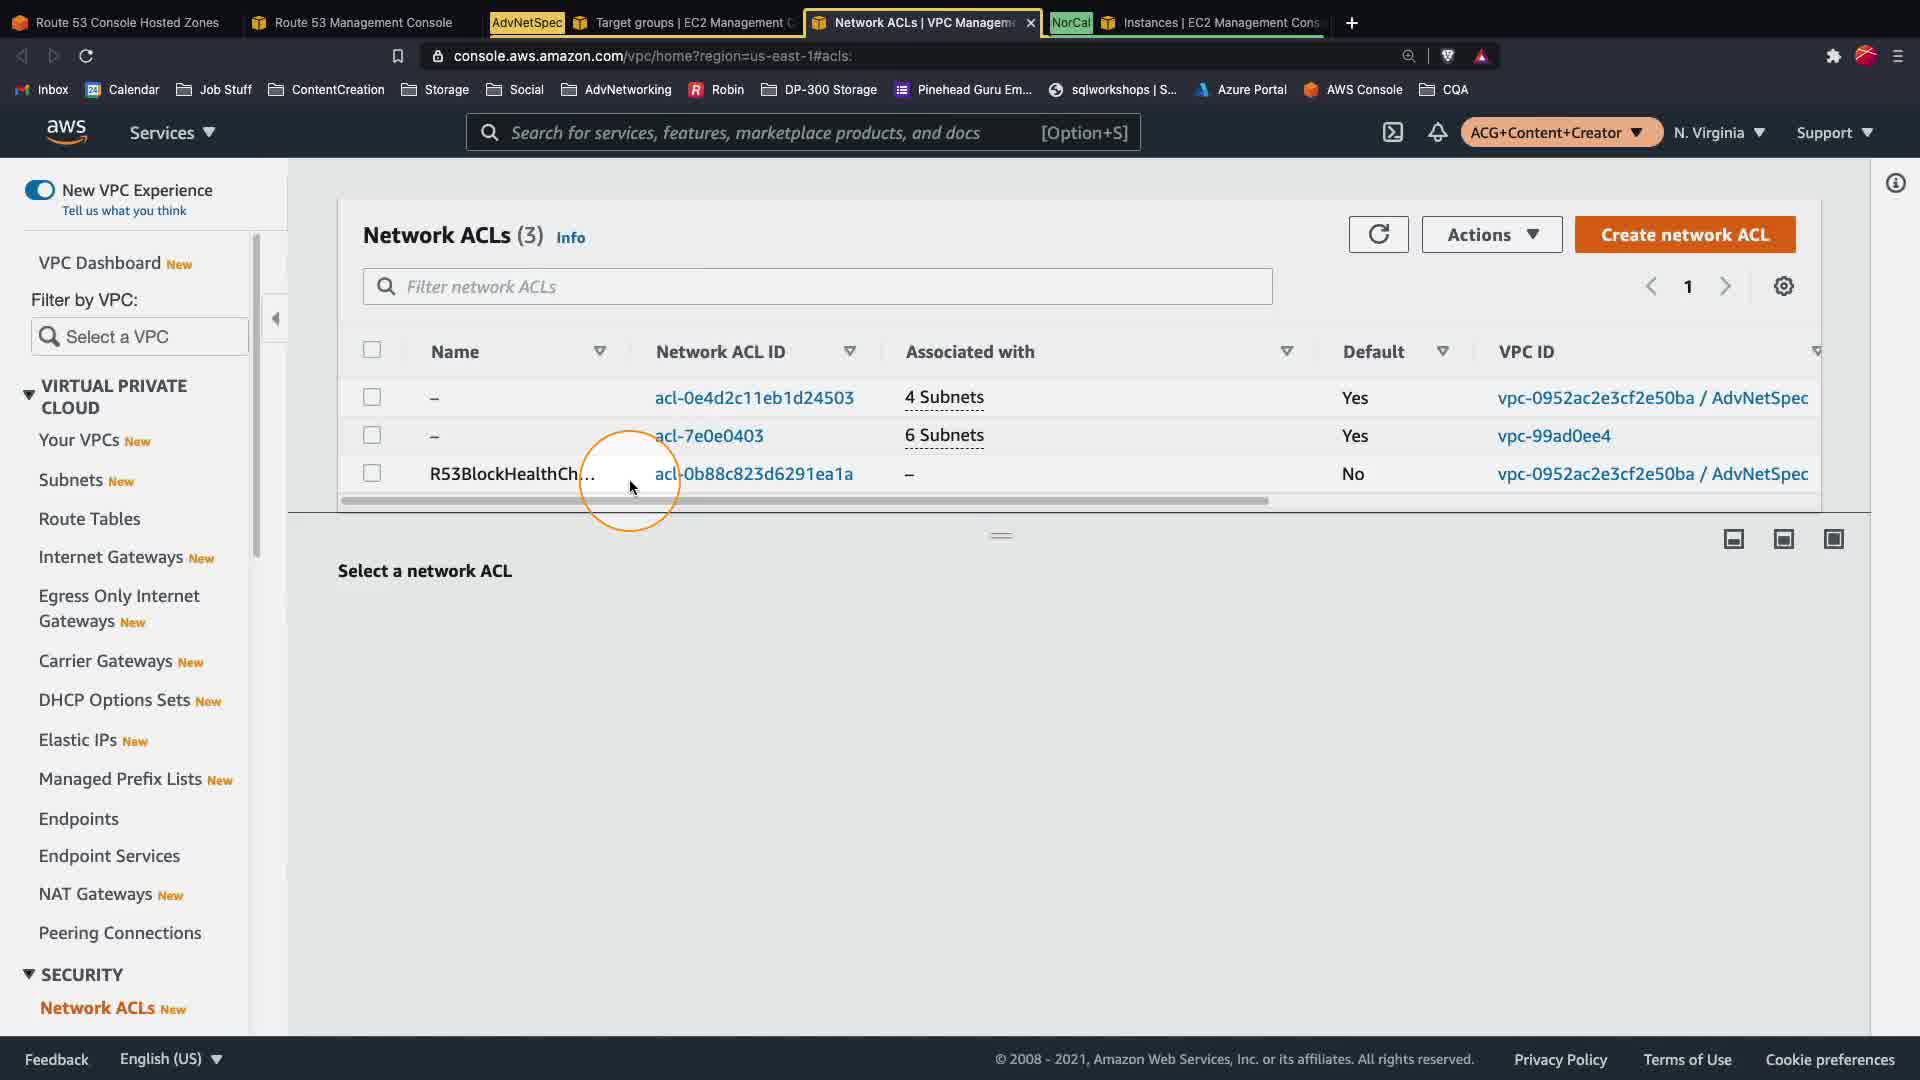Select all network ACLs header checkbox
1920x1080 pixels.
372,350
